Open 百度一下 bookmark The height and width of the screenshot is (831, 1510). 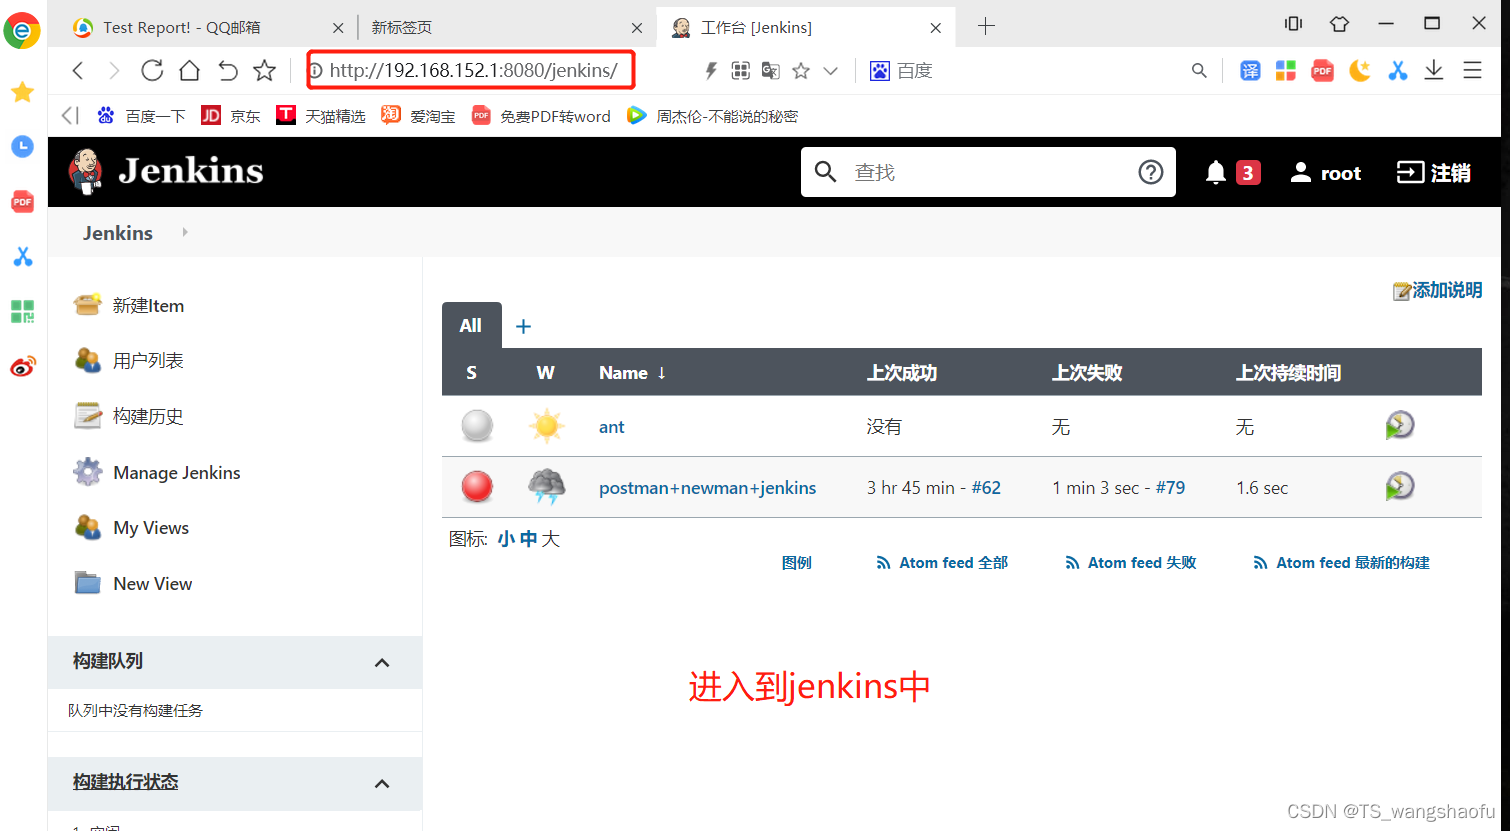click(142, 116)
